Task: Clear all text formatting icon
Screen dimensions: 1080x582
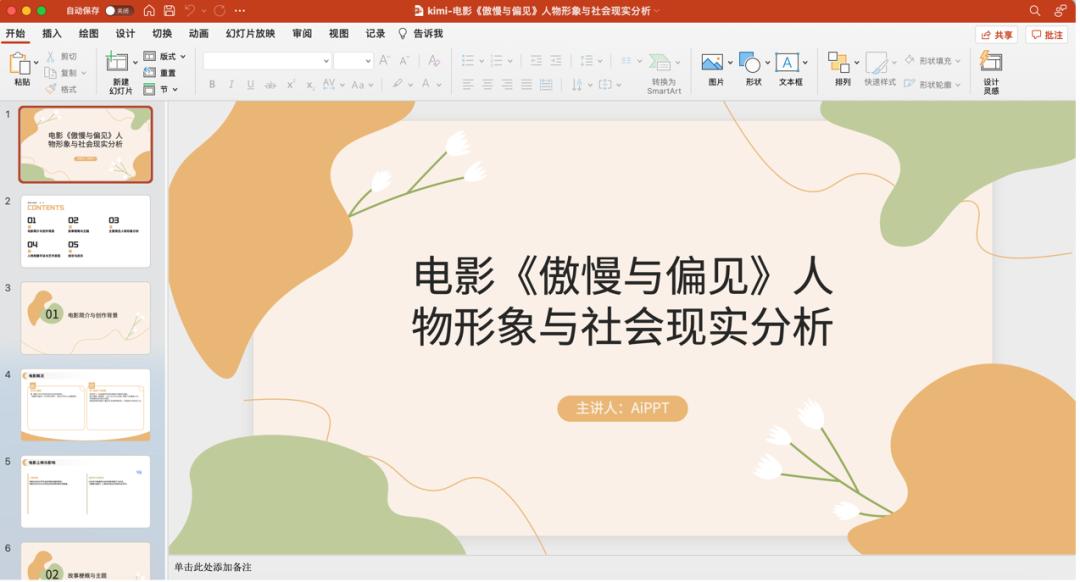Action: coord(434,61)
